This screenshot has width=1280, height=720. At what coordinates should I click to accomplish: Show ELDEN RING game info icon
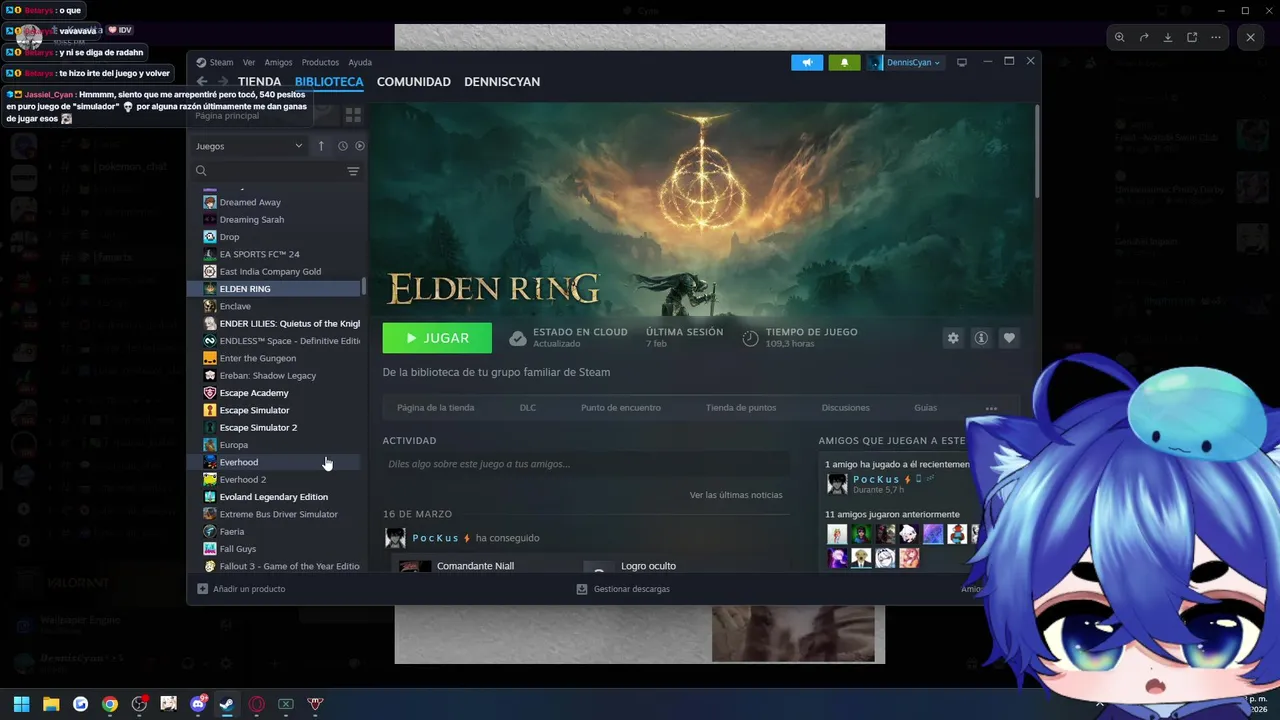point(981,338)
